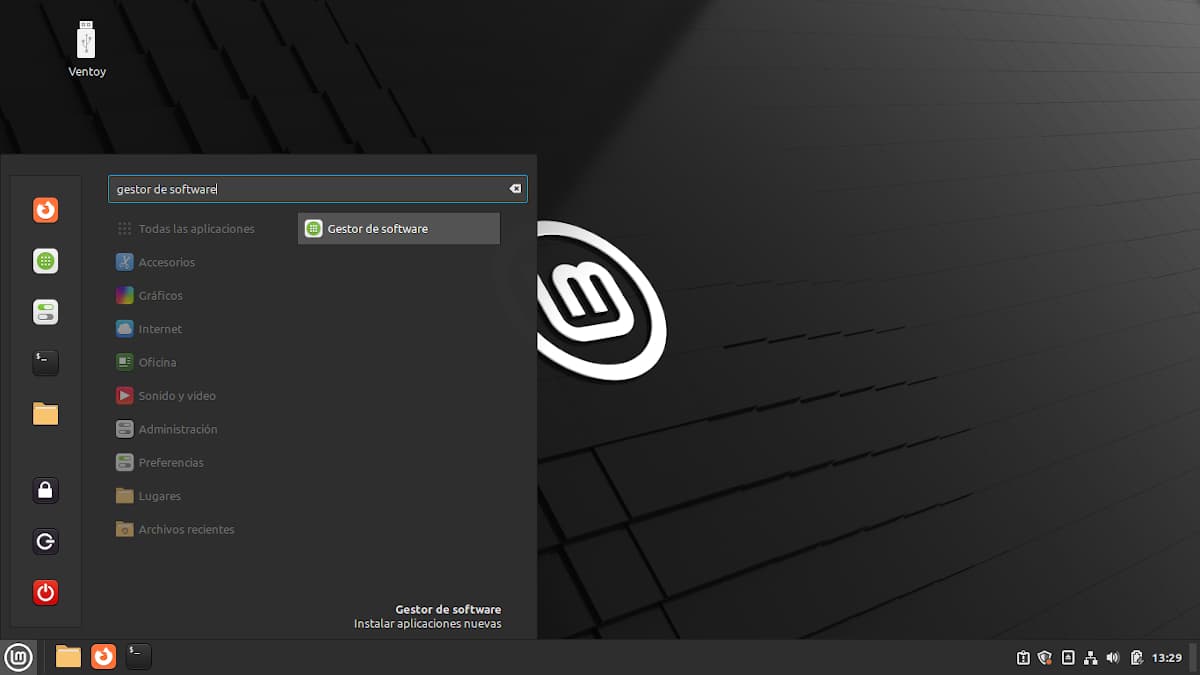Open the Gráficos category
Image resolution: width=1200 pixels, height=675 pixels.
[x=160, y=295]
